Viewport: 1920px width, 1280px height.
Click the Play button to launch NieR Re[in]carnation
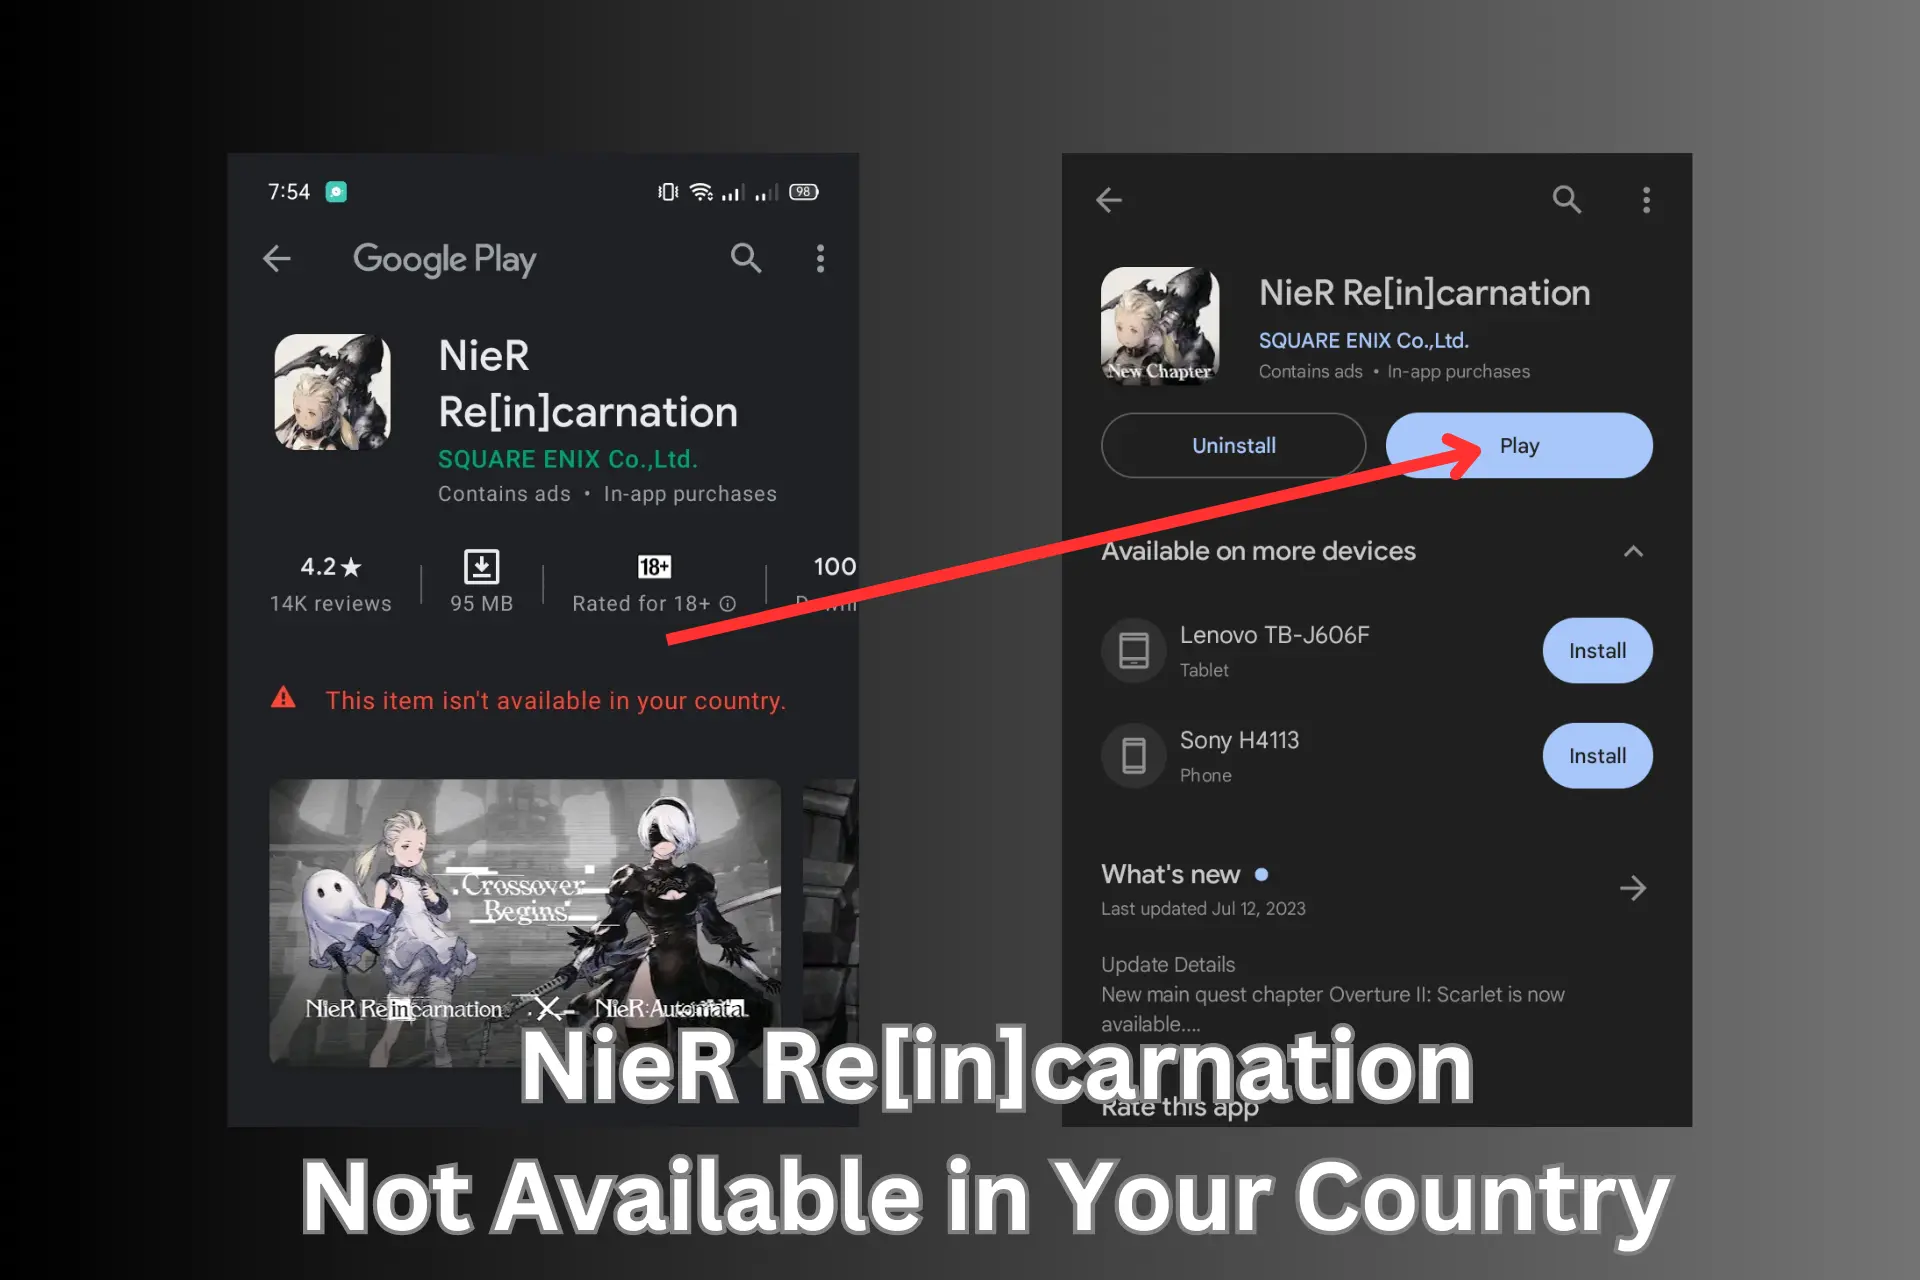tap(1519, 446)
